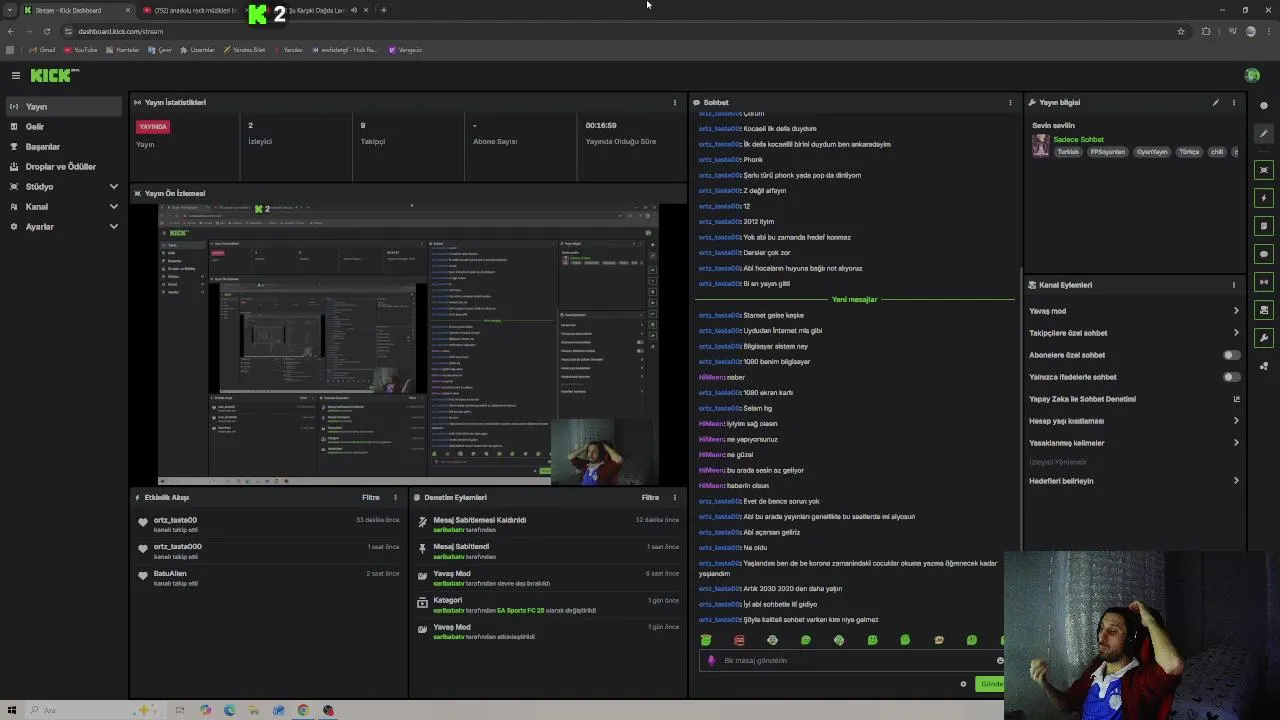Reload the browser page

(46, 31)
